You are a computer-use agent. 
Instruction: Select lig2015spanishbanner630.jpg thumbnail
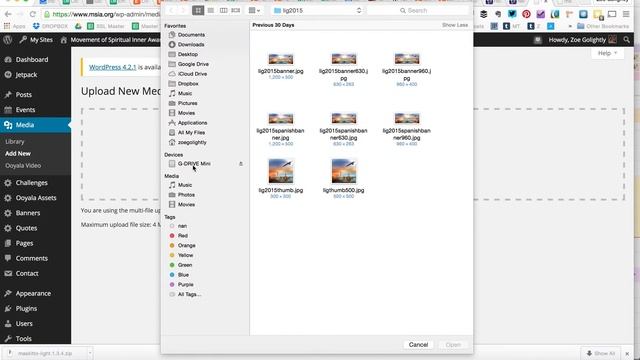pos(344,119)
